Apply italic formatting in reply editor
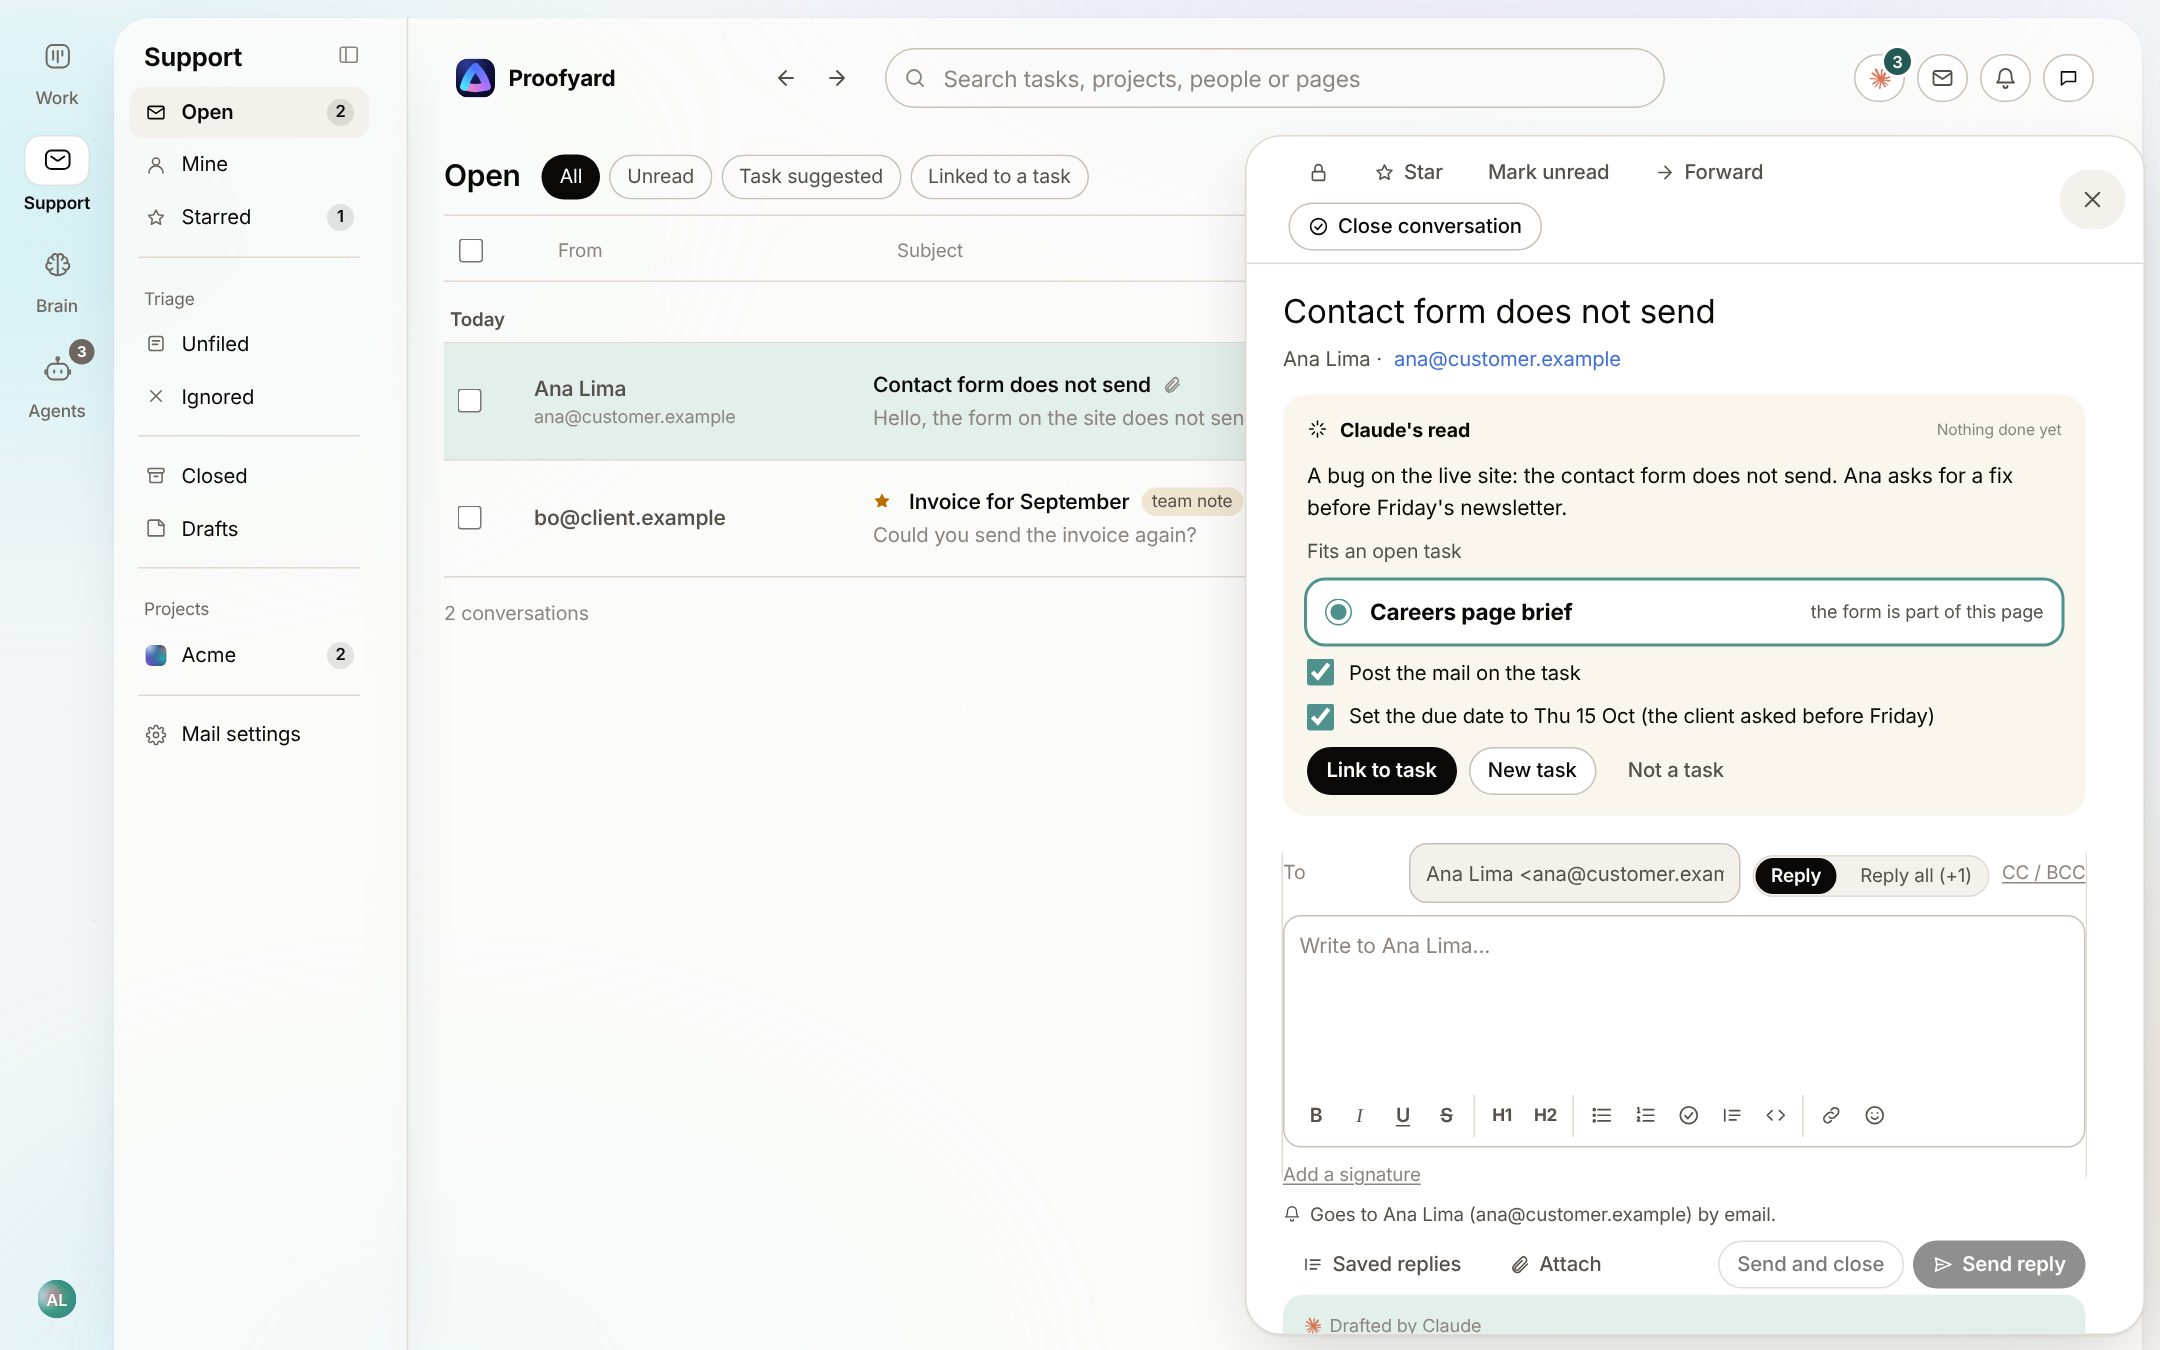 [1359, 1115]
